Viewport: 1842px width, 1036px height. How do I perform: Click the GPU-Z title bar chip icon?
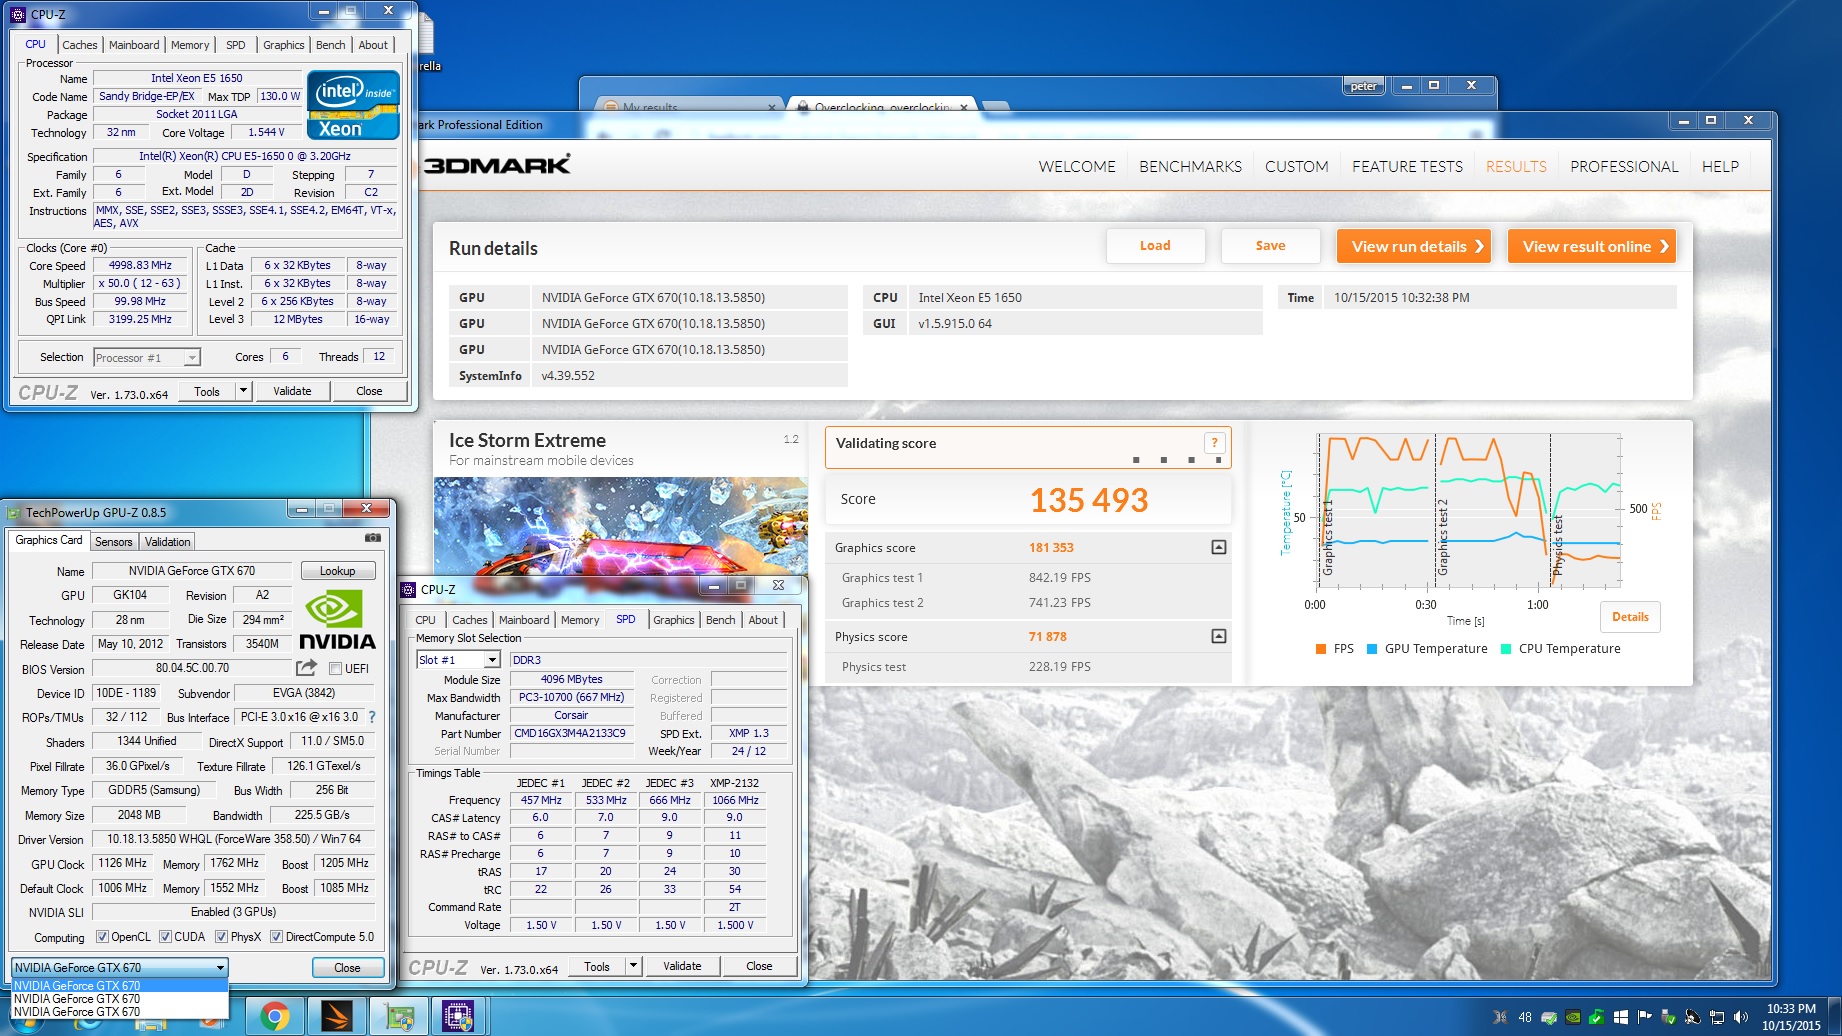pyautogui.click(x=14, y=513)
